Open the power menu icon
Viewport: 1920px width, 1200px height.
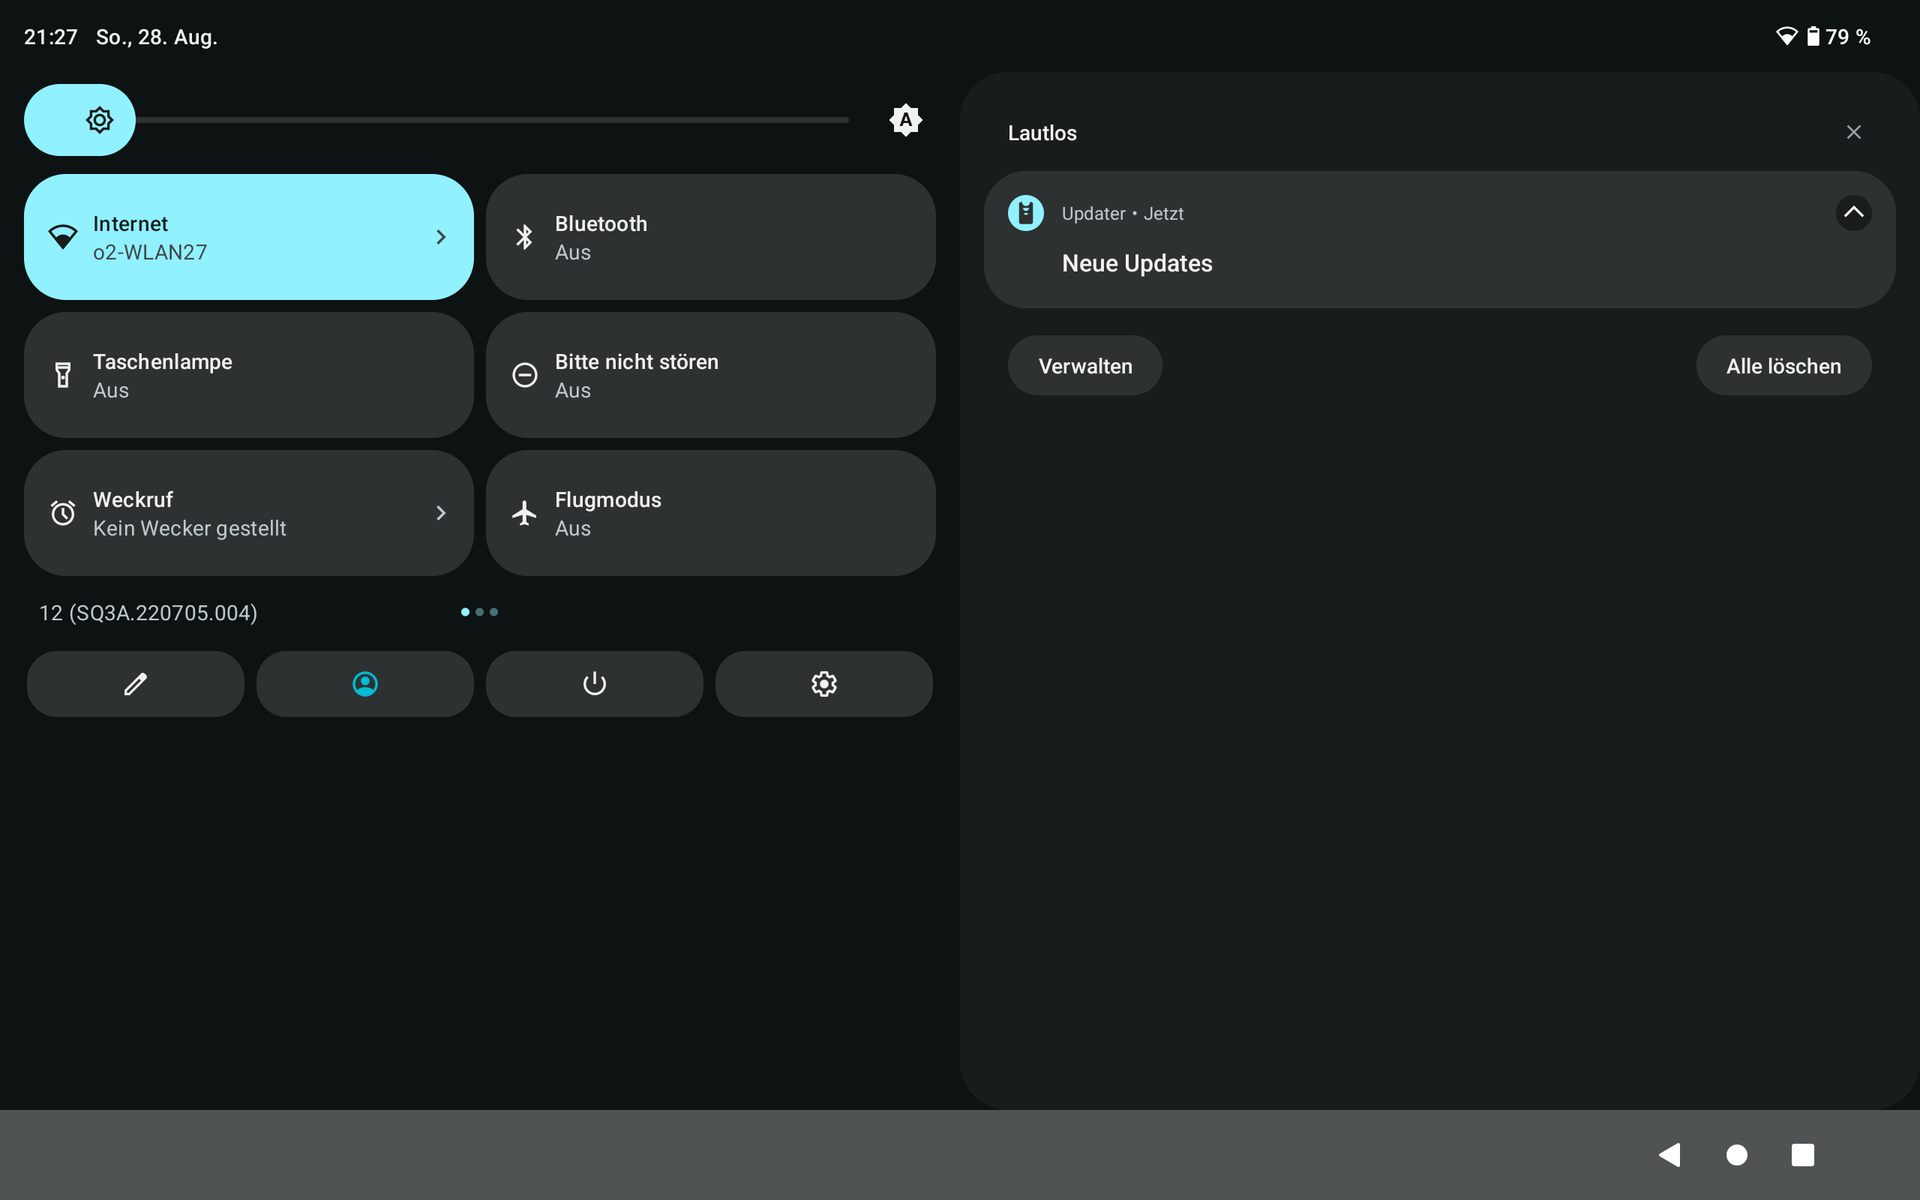[x=594, y=684]
